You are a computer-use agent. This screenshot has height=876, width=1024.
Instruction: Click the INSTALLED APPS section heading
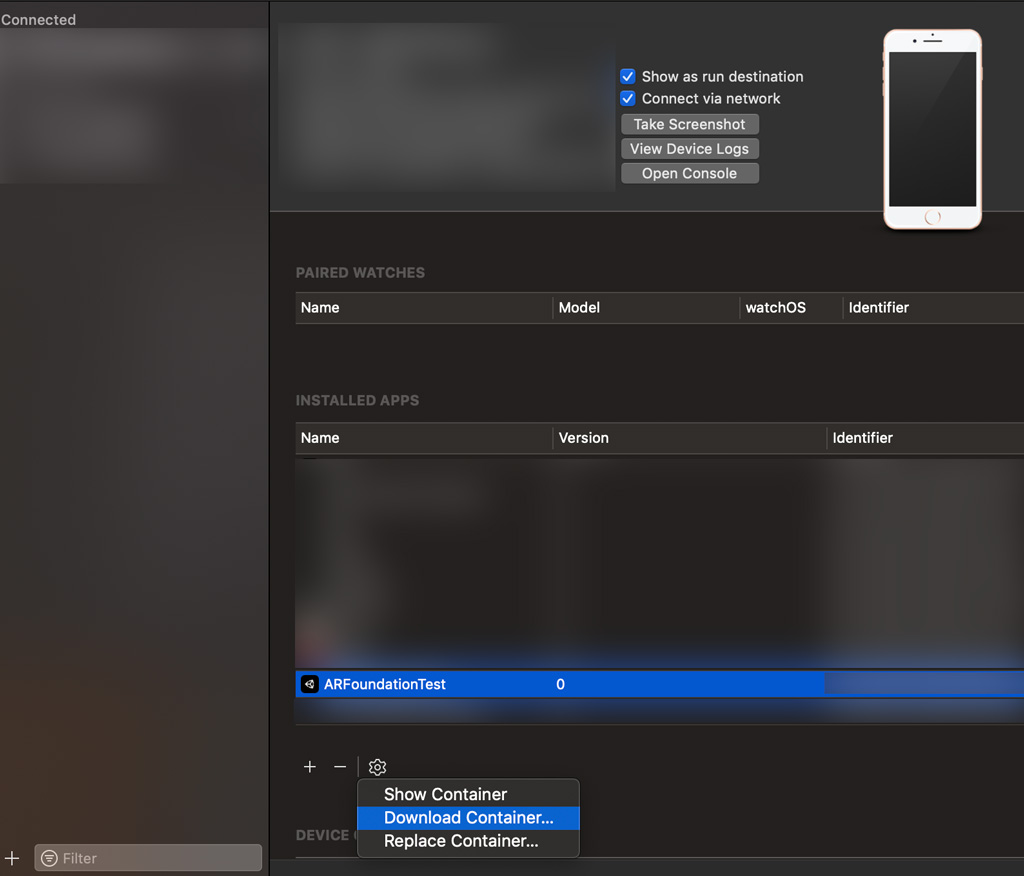pyautogui.click(x=357, y=400)
